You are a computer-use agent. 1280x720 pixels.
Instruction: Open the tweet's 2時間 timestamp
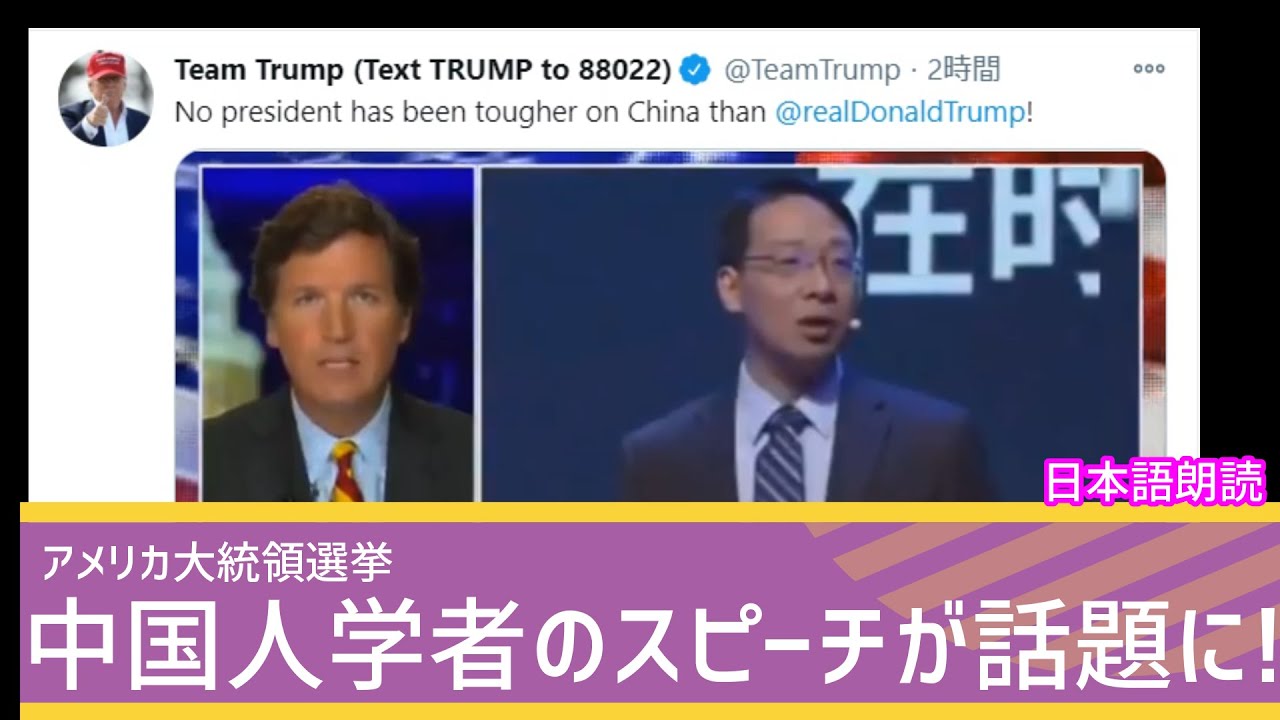963,70
